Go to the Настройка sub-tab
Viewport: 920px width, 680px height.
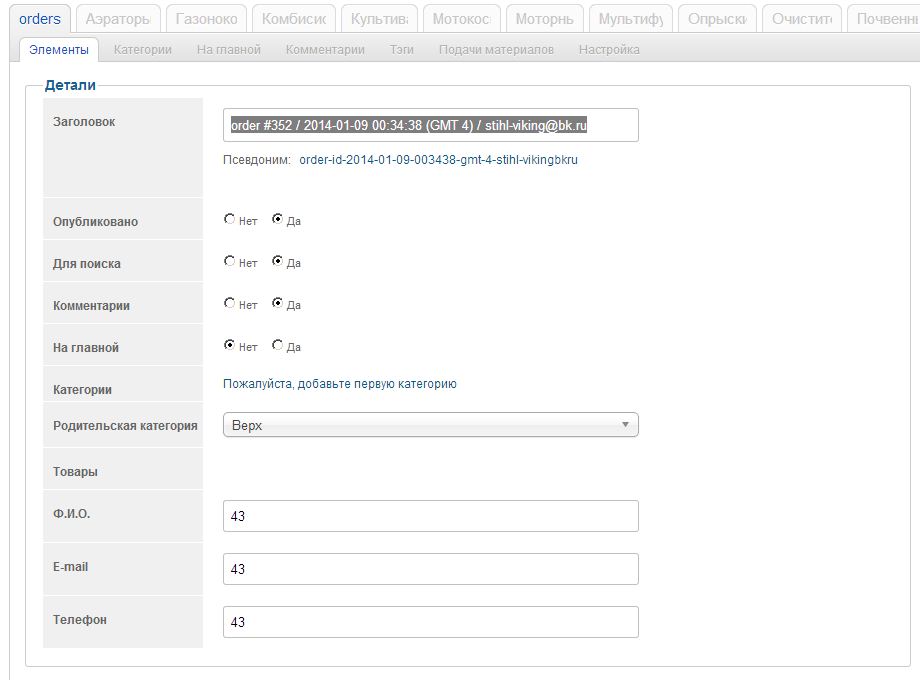point(609,49)
